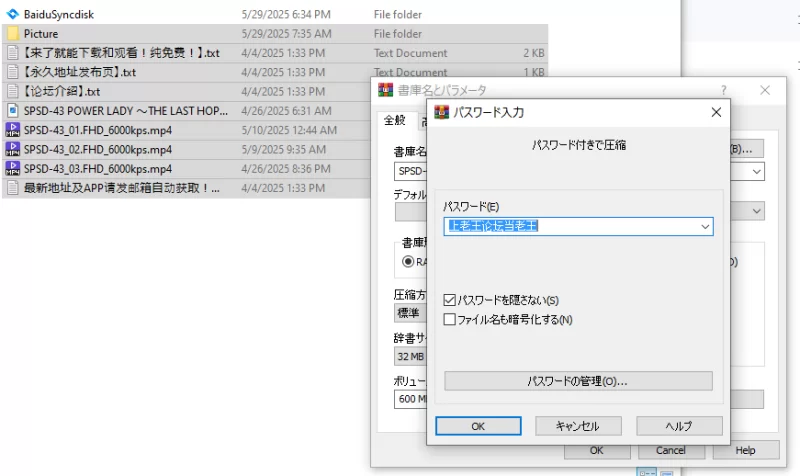This screenshot has height=476, width=800.
Task: Click video icon of SPSD-43_01.FHD_6000kps.mp4
Action: (x=13, y=130)
